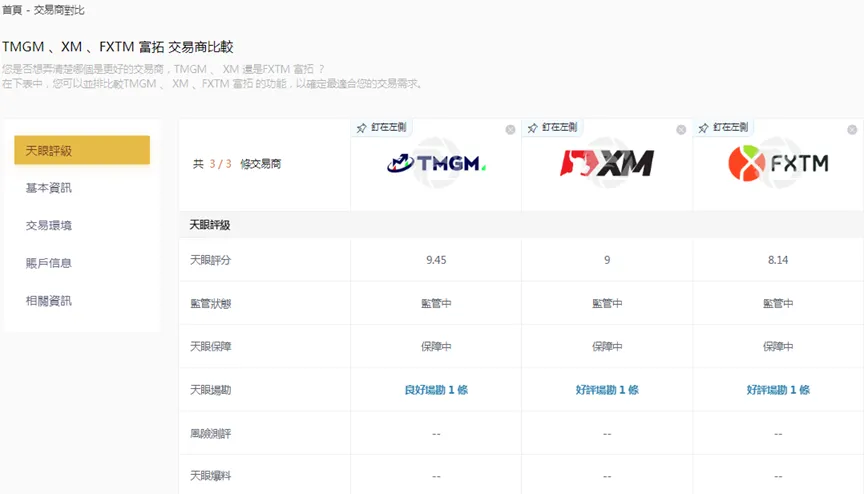Click the 天眼爆料 row label
The image size is (864, 494).
pos(210,476)
